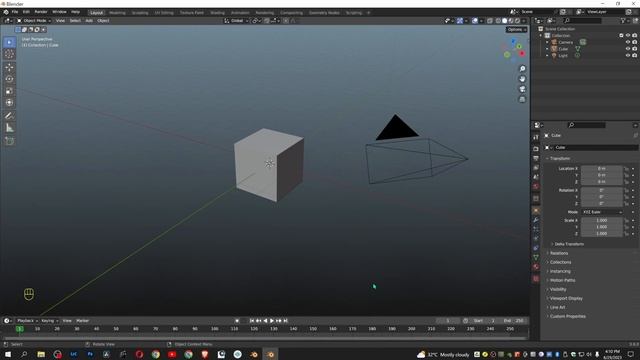
Task: Select the Transform tool
Action: (x=9, y=103)
